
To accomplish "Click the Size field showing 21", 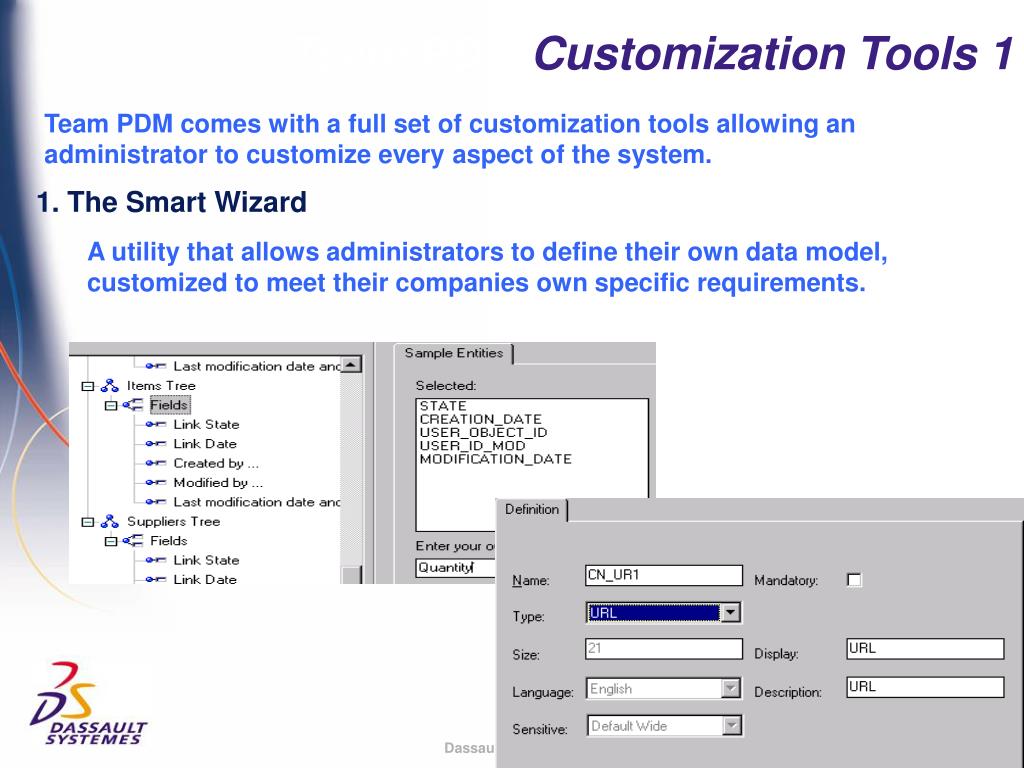I will click(x=664, y=648).
